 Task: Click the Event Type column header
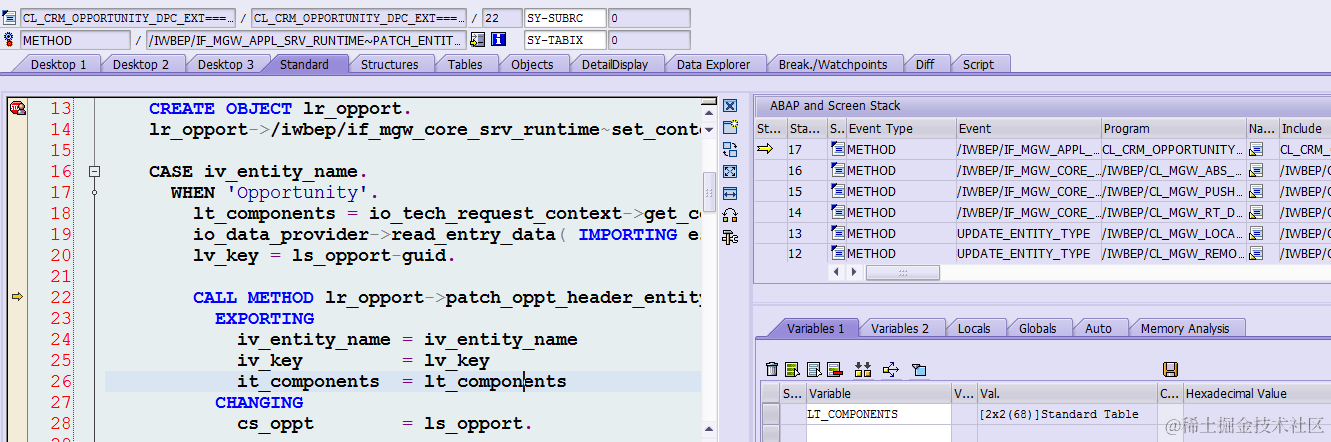pyautogui.click(x=900, y=128)
